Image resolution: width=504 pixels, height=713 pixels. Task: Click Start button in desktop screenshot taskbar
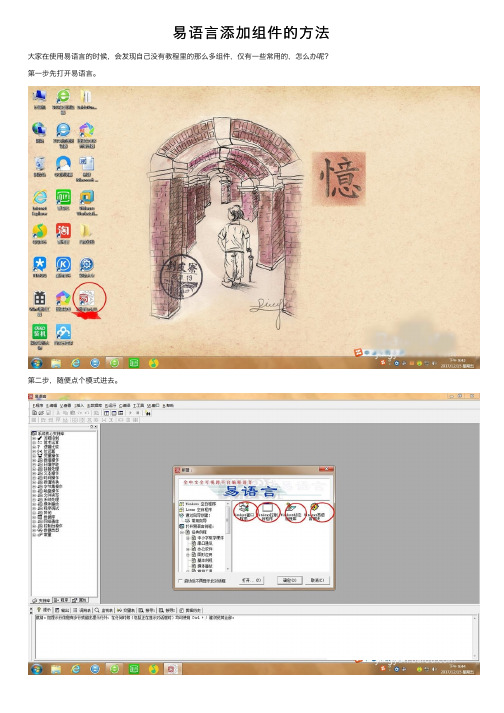point(36,363)
